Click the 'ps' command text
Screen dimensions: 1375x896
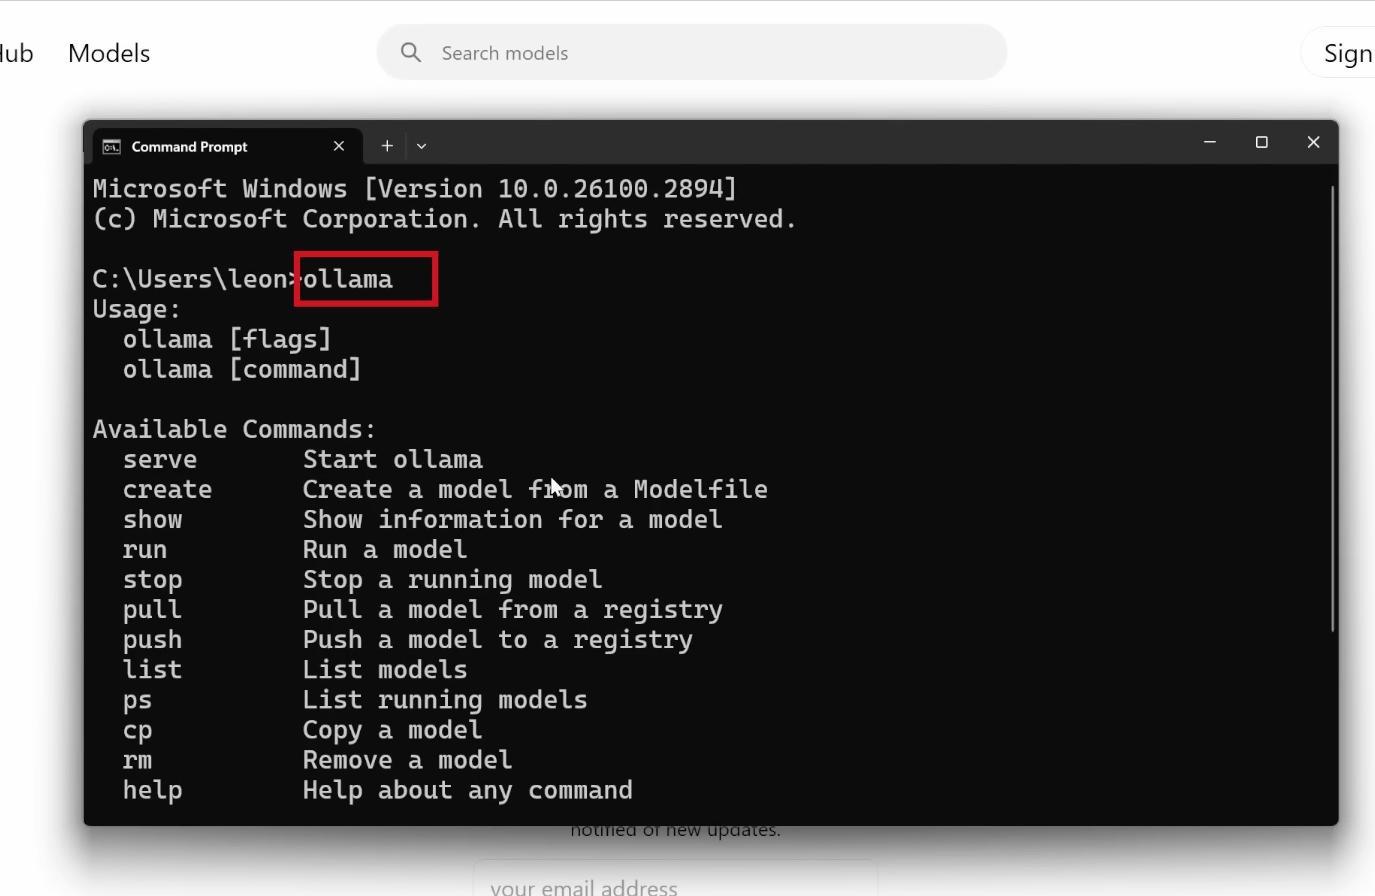pos(137,701)
